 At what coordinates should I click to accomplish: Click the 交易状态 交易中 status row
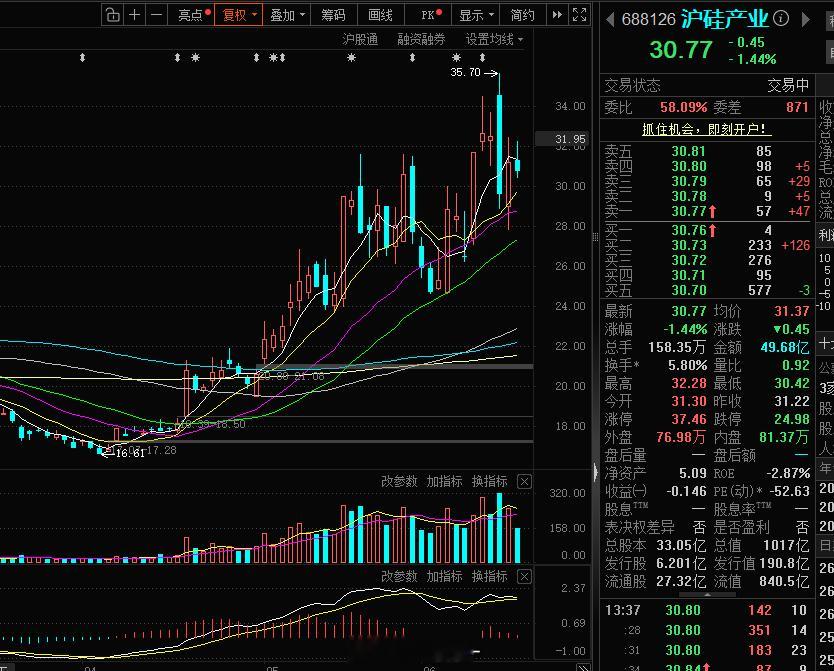pyautogui.click(x=706, y=85)
